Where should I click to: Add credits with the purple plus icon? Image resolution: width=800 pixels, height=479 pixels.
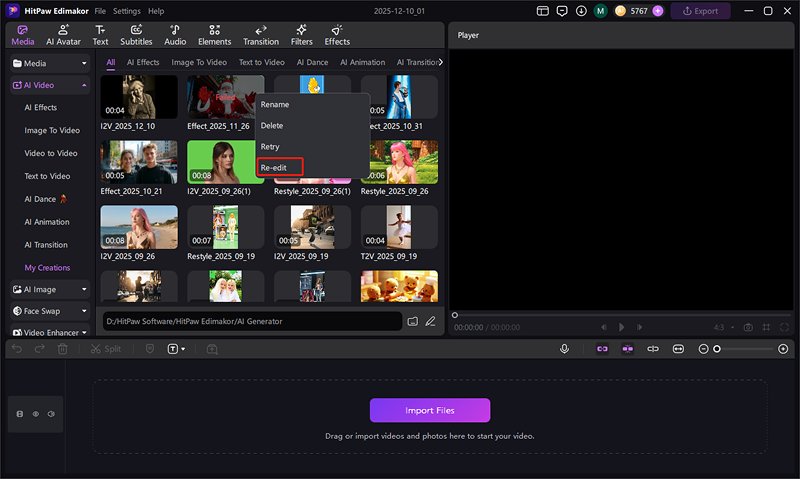click(658, 11)
